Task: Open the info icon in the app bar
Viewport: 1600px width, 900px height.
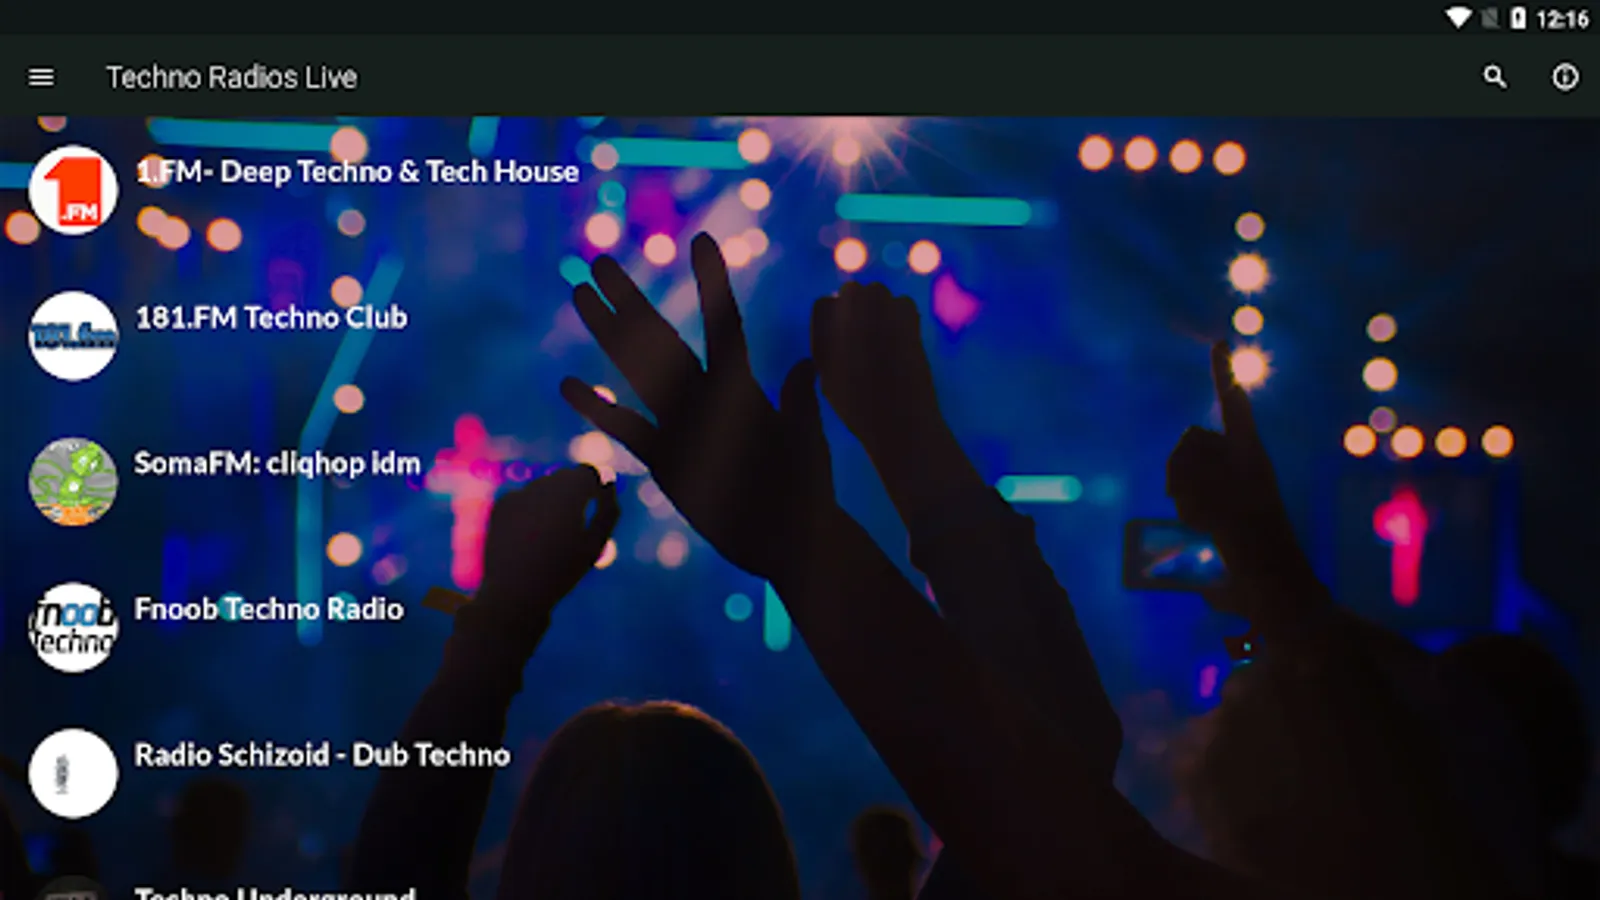Action: [1565, 77]
